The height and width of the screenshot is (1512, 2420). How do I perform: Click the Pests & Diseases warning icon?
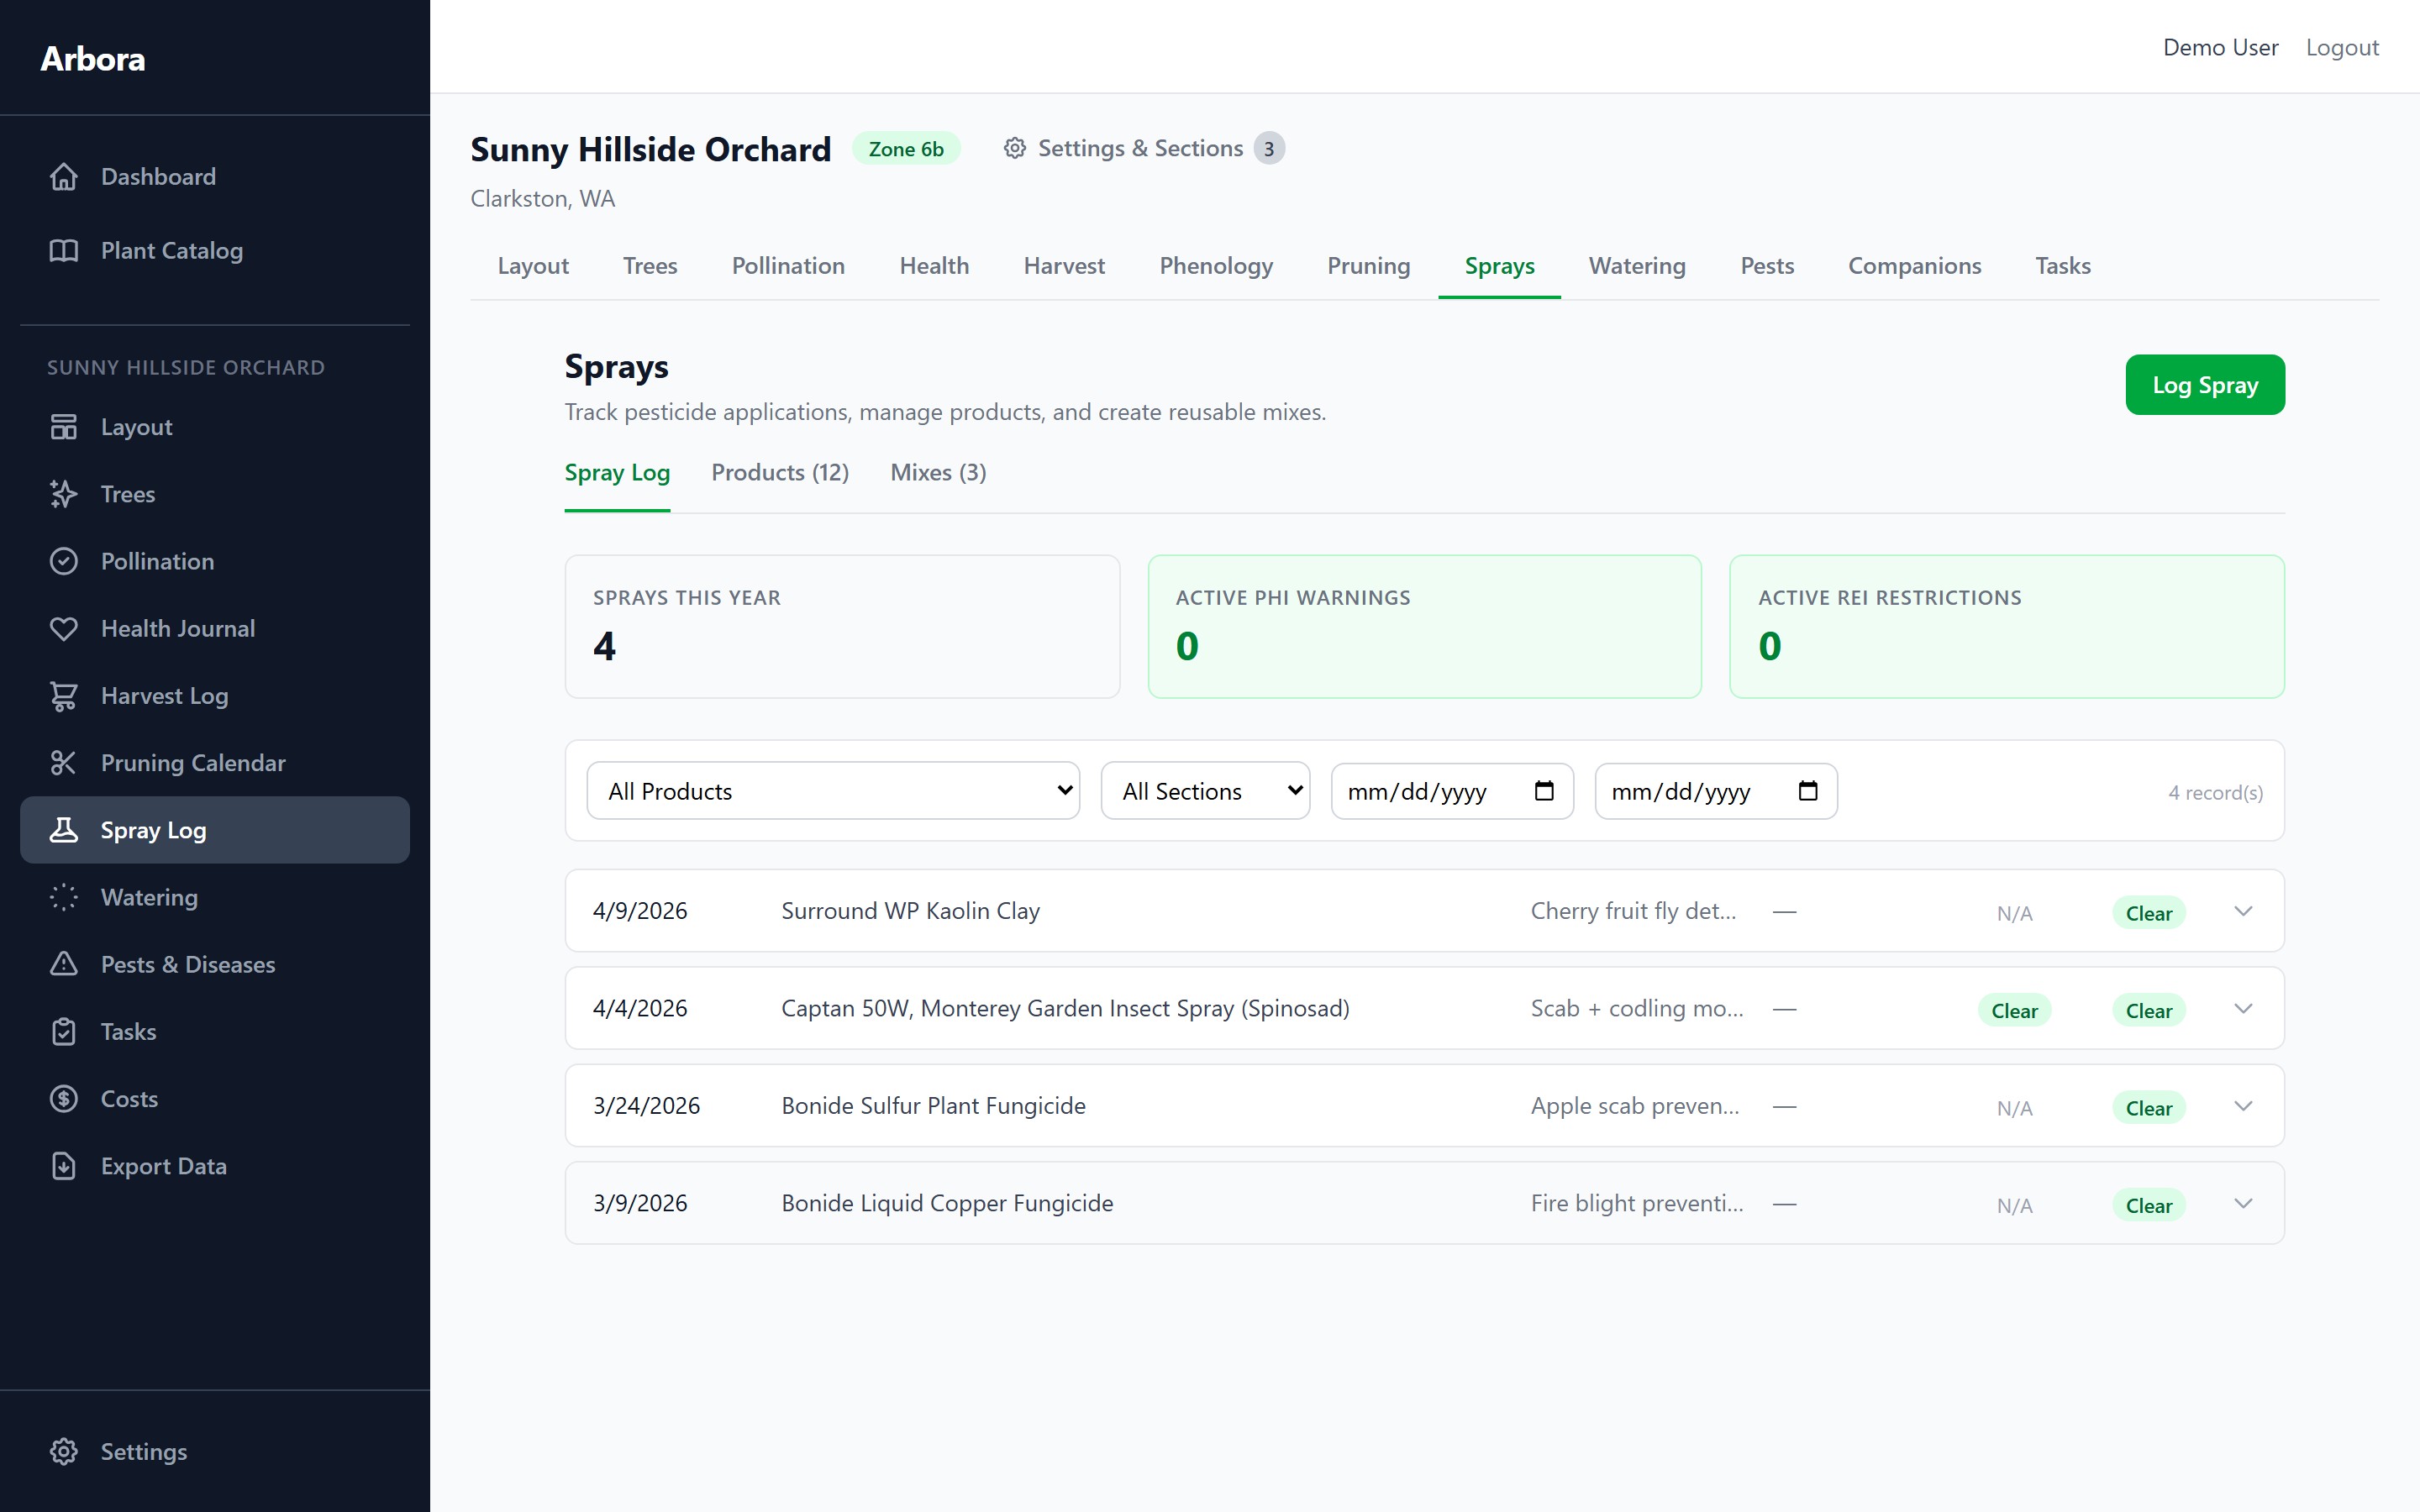pyautogui.click(x=64, y=964)
